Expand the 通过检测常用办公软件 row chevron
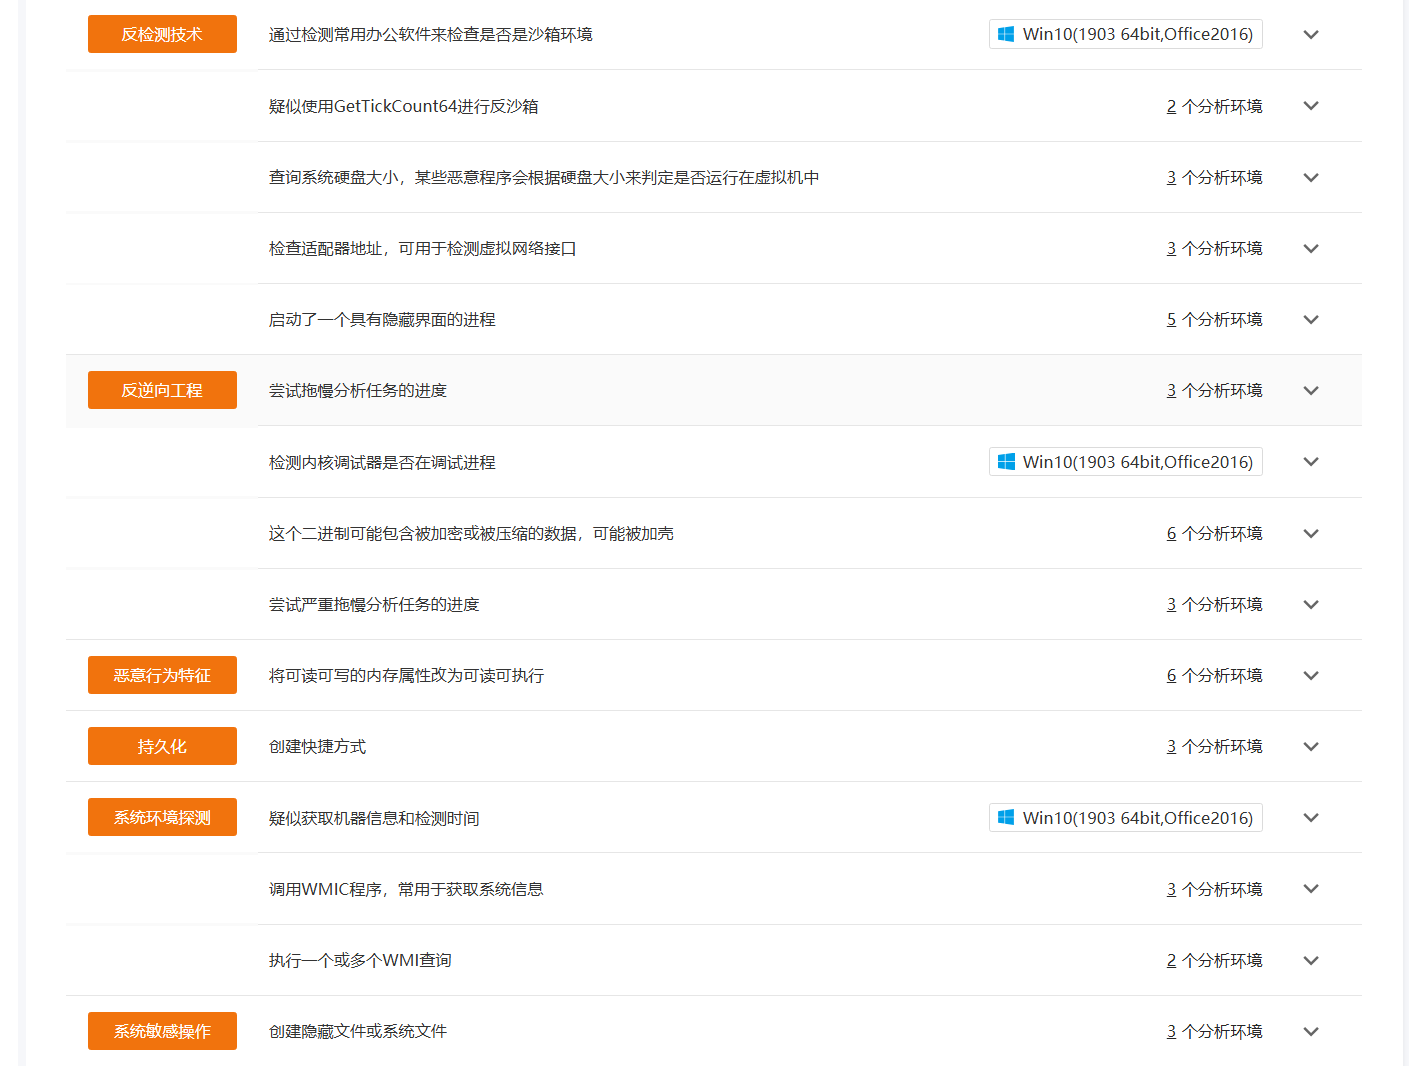Viewport: 1409px width, 1066px height. [1311, 34]
